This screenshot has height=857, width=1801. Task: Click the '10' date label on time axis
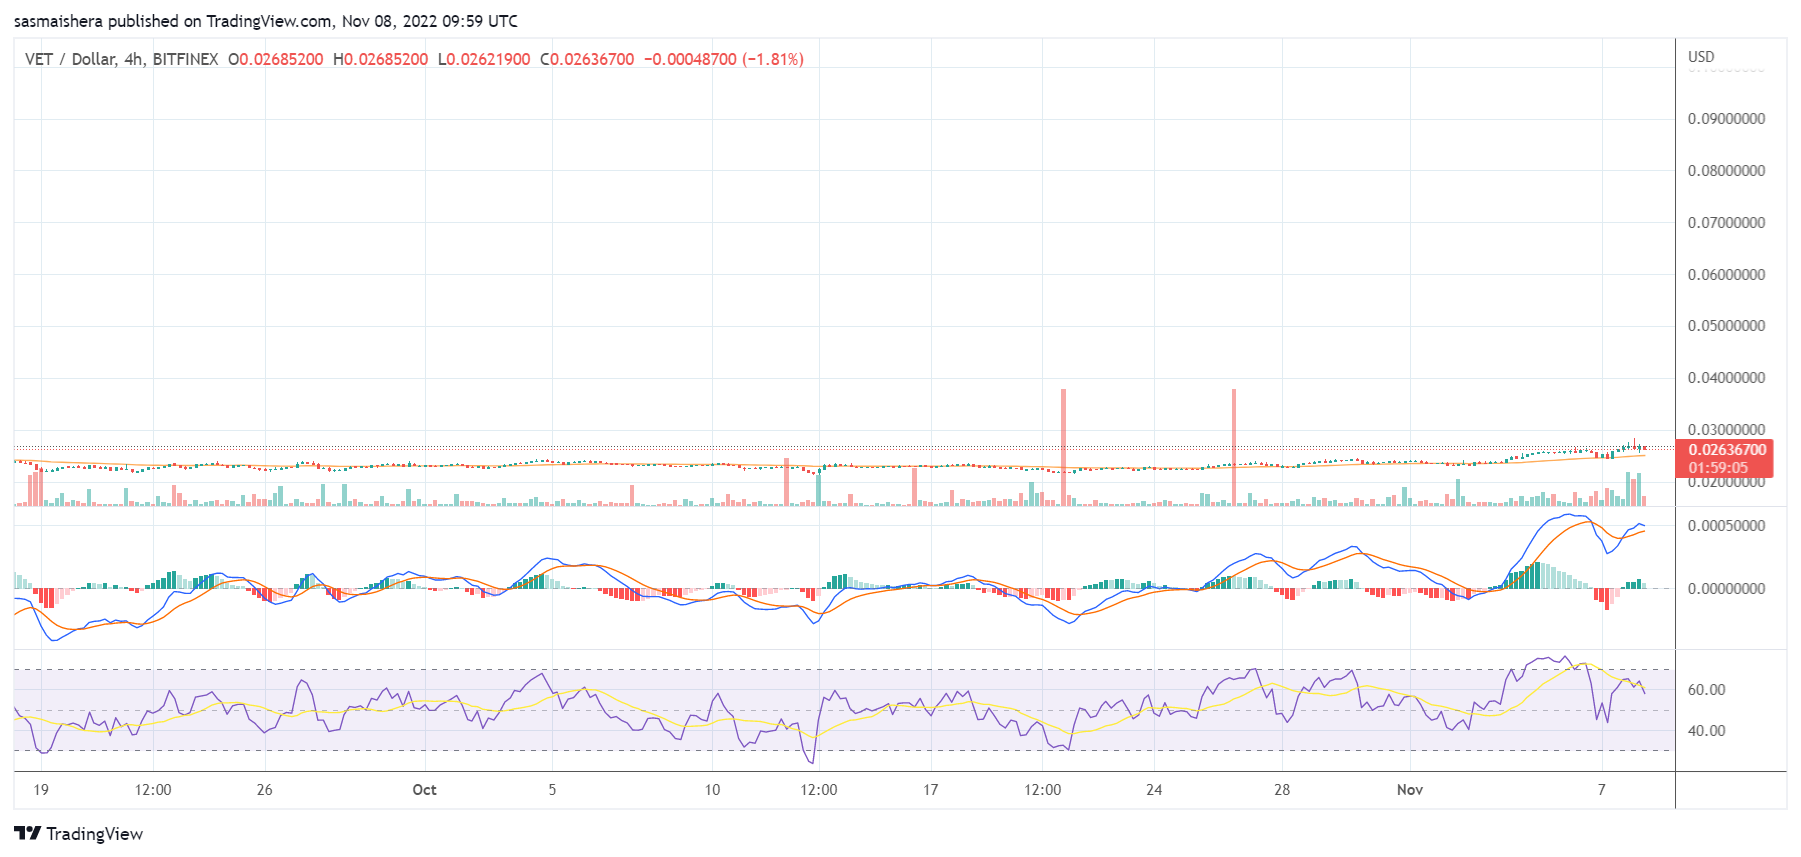point(712,790)
